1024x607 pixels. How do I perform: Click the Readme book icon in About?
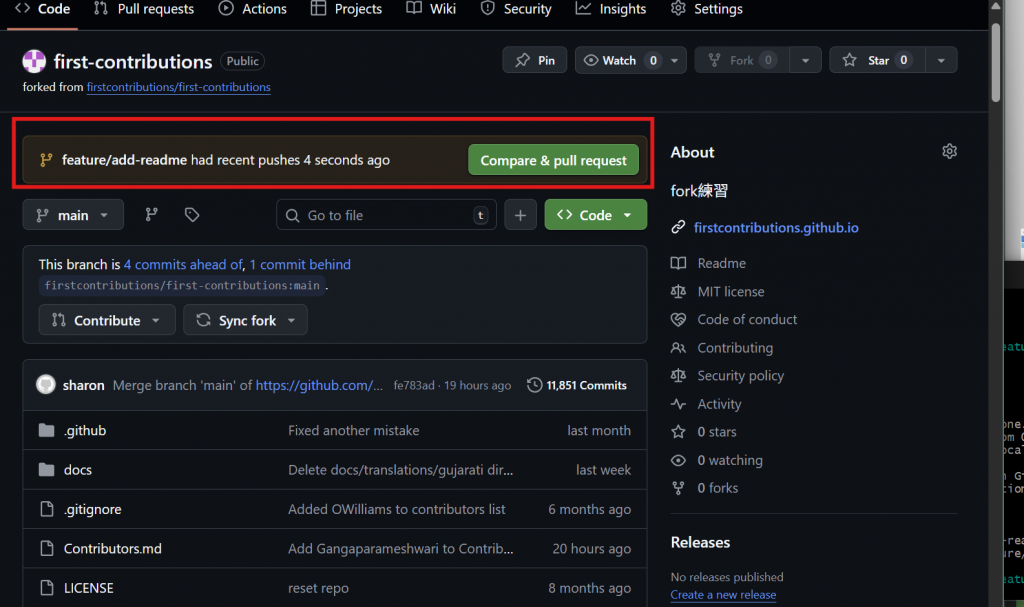(x=678, y=263)
